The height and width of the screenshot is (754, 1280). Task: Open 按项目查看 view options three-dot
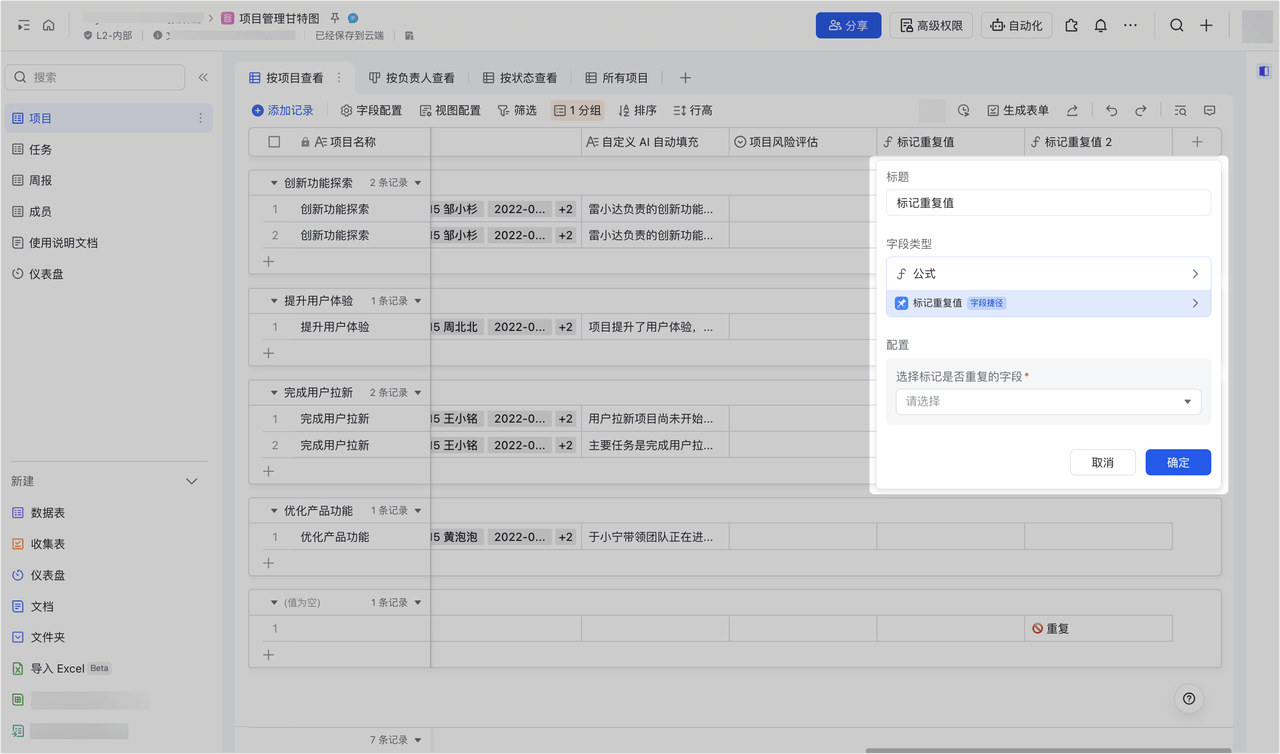339,77
